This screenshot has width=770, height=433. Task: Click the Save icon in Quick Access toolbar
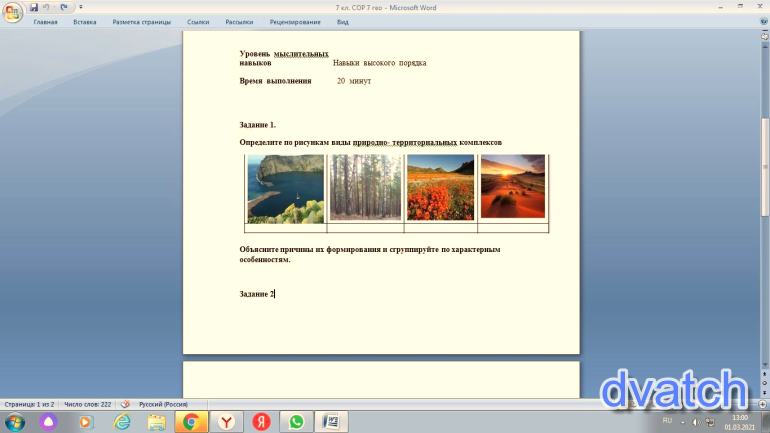tap(33, 7)
